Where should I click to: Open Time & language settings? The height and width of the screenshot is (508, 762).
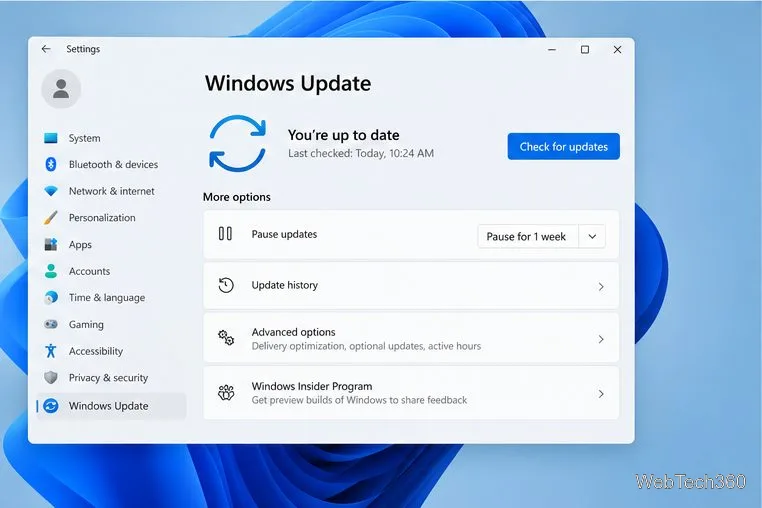pos(107,298)
